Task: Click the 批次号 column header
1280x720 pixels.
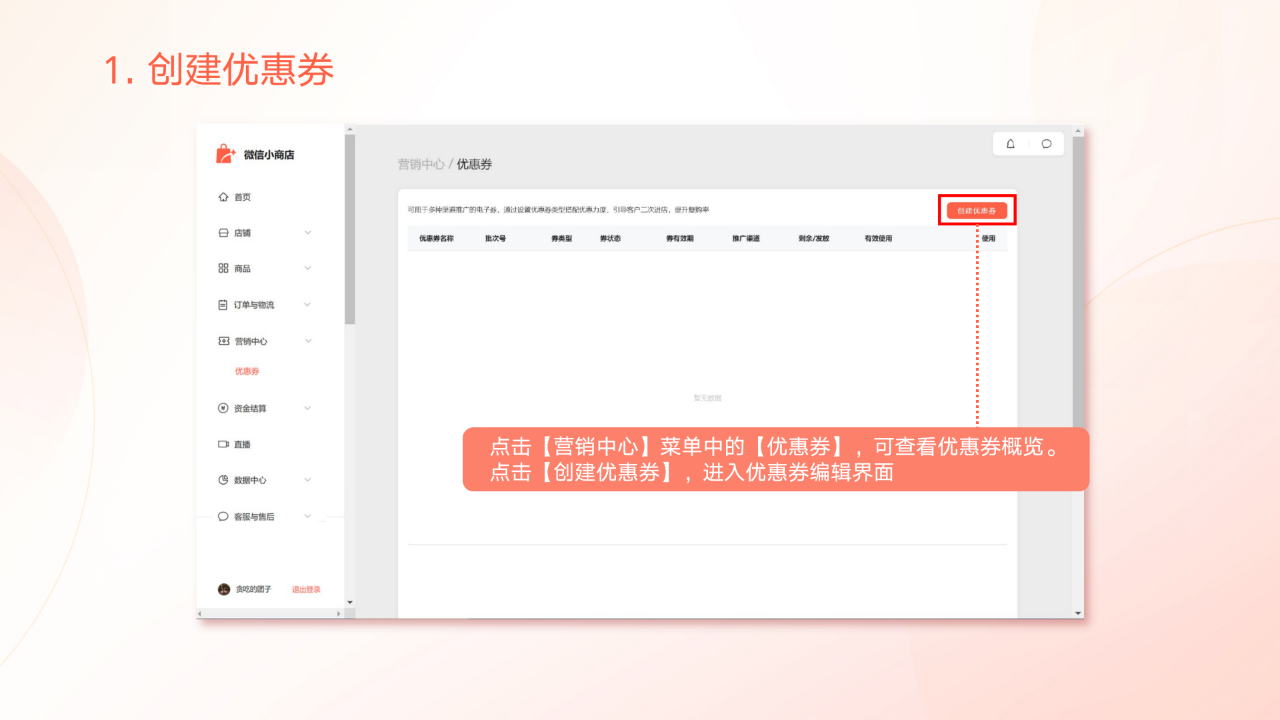Action: [x=496, y=239]
